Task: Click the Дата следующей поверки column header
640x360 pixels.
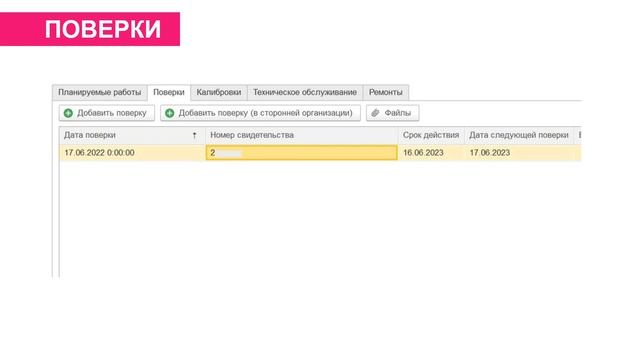Action: tap(519, 135)
